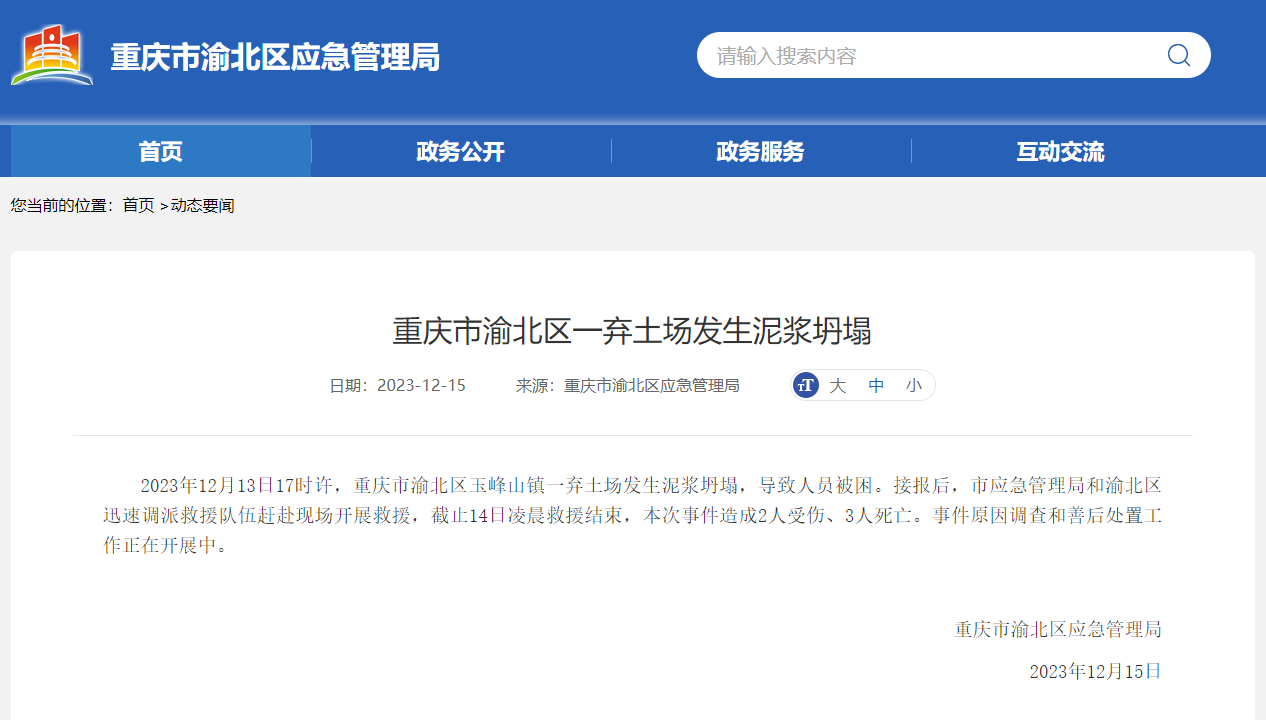
Task: Click site title 重庆市渝北区应急管理局 in header
Action: (x=275, y=57)
